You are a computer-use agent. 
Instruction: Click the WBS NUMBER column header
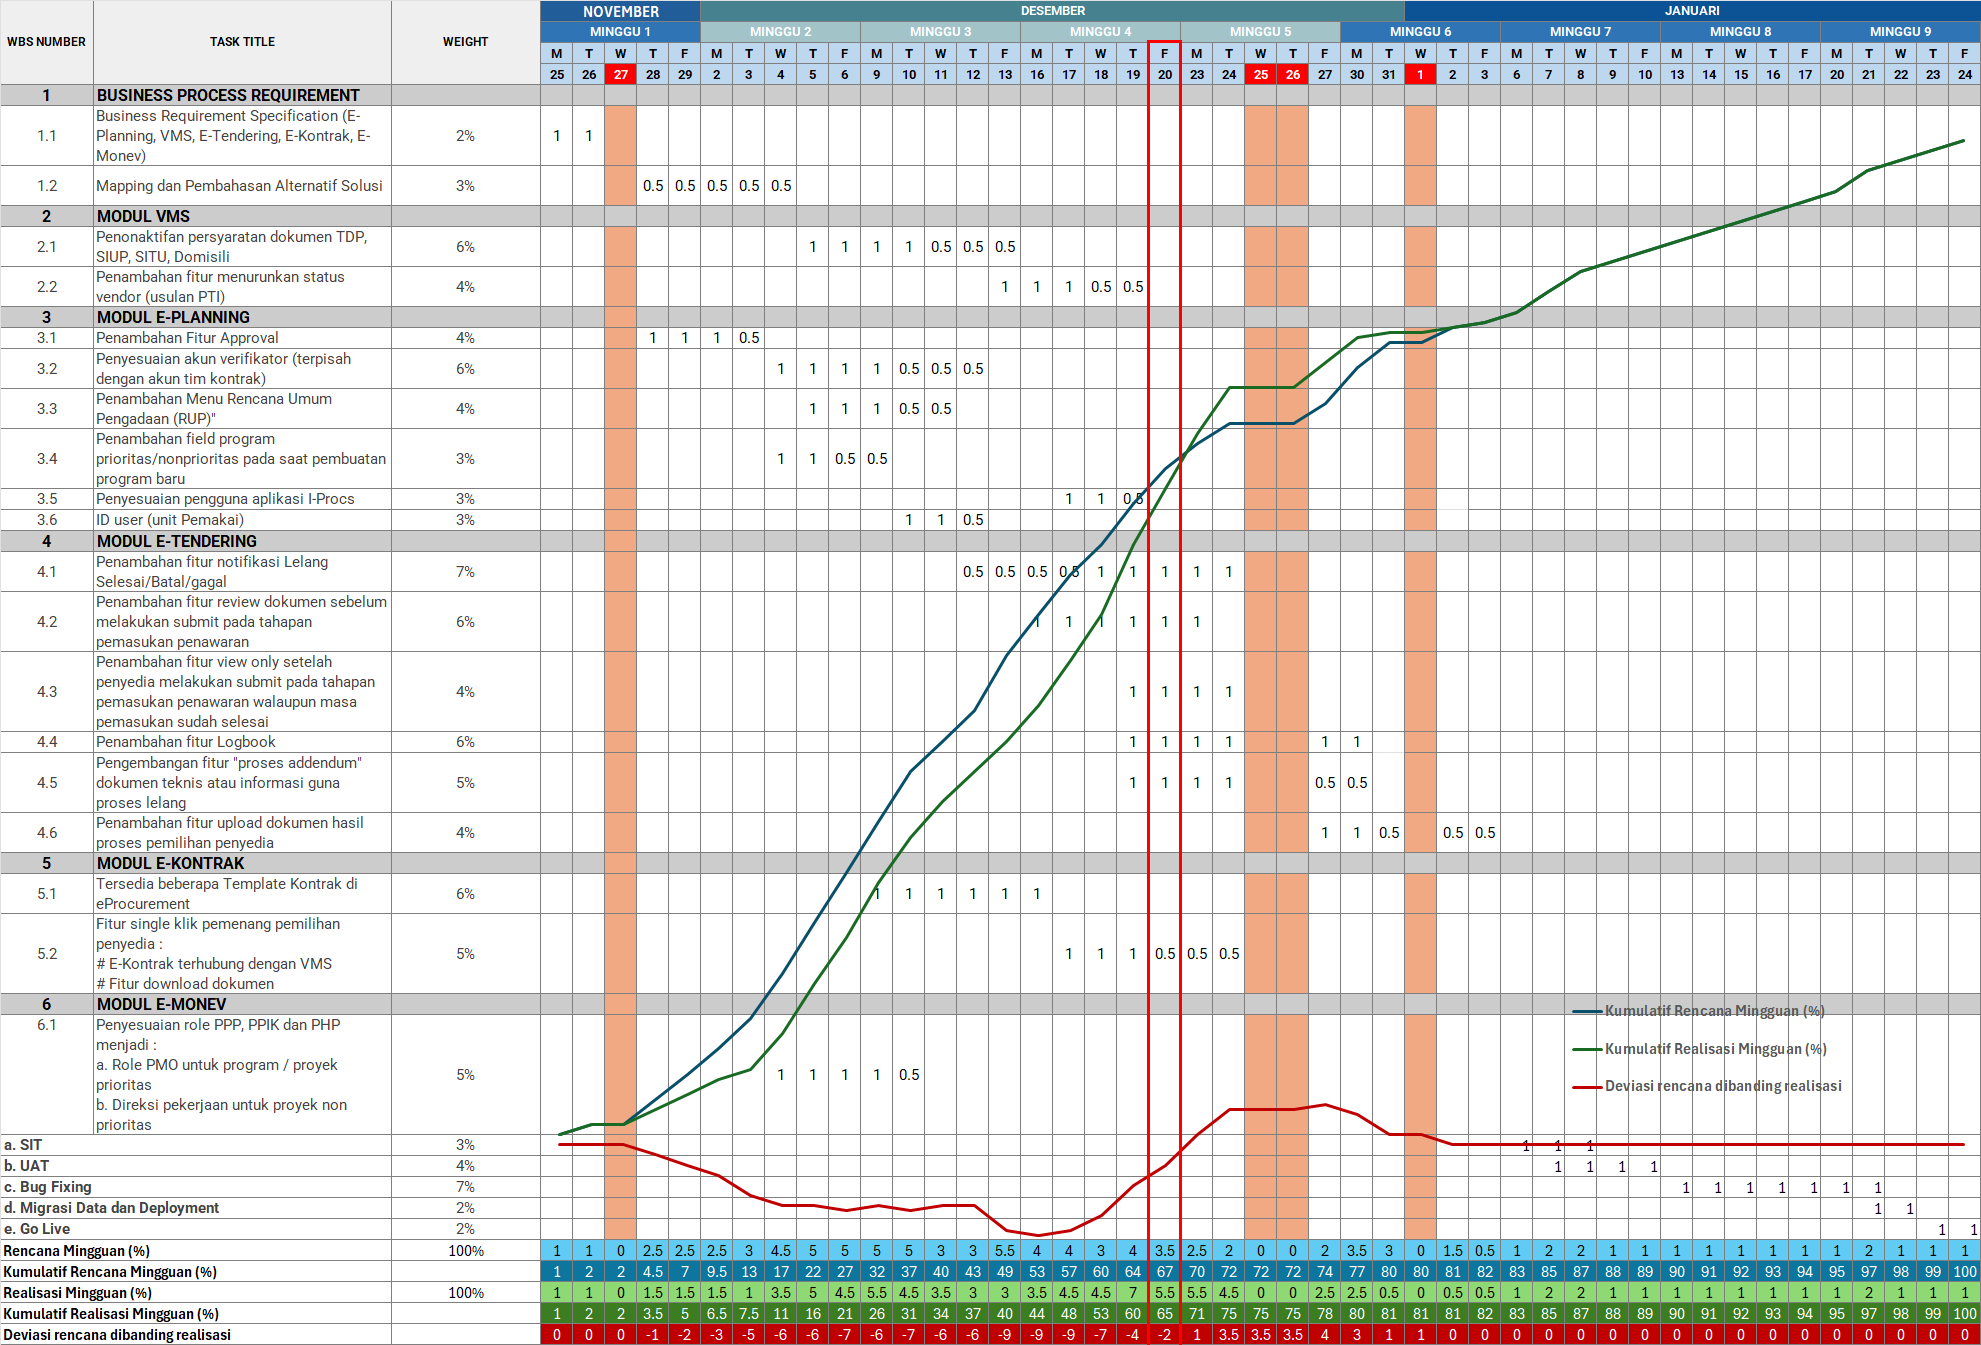[x=46, y=42]
